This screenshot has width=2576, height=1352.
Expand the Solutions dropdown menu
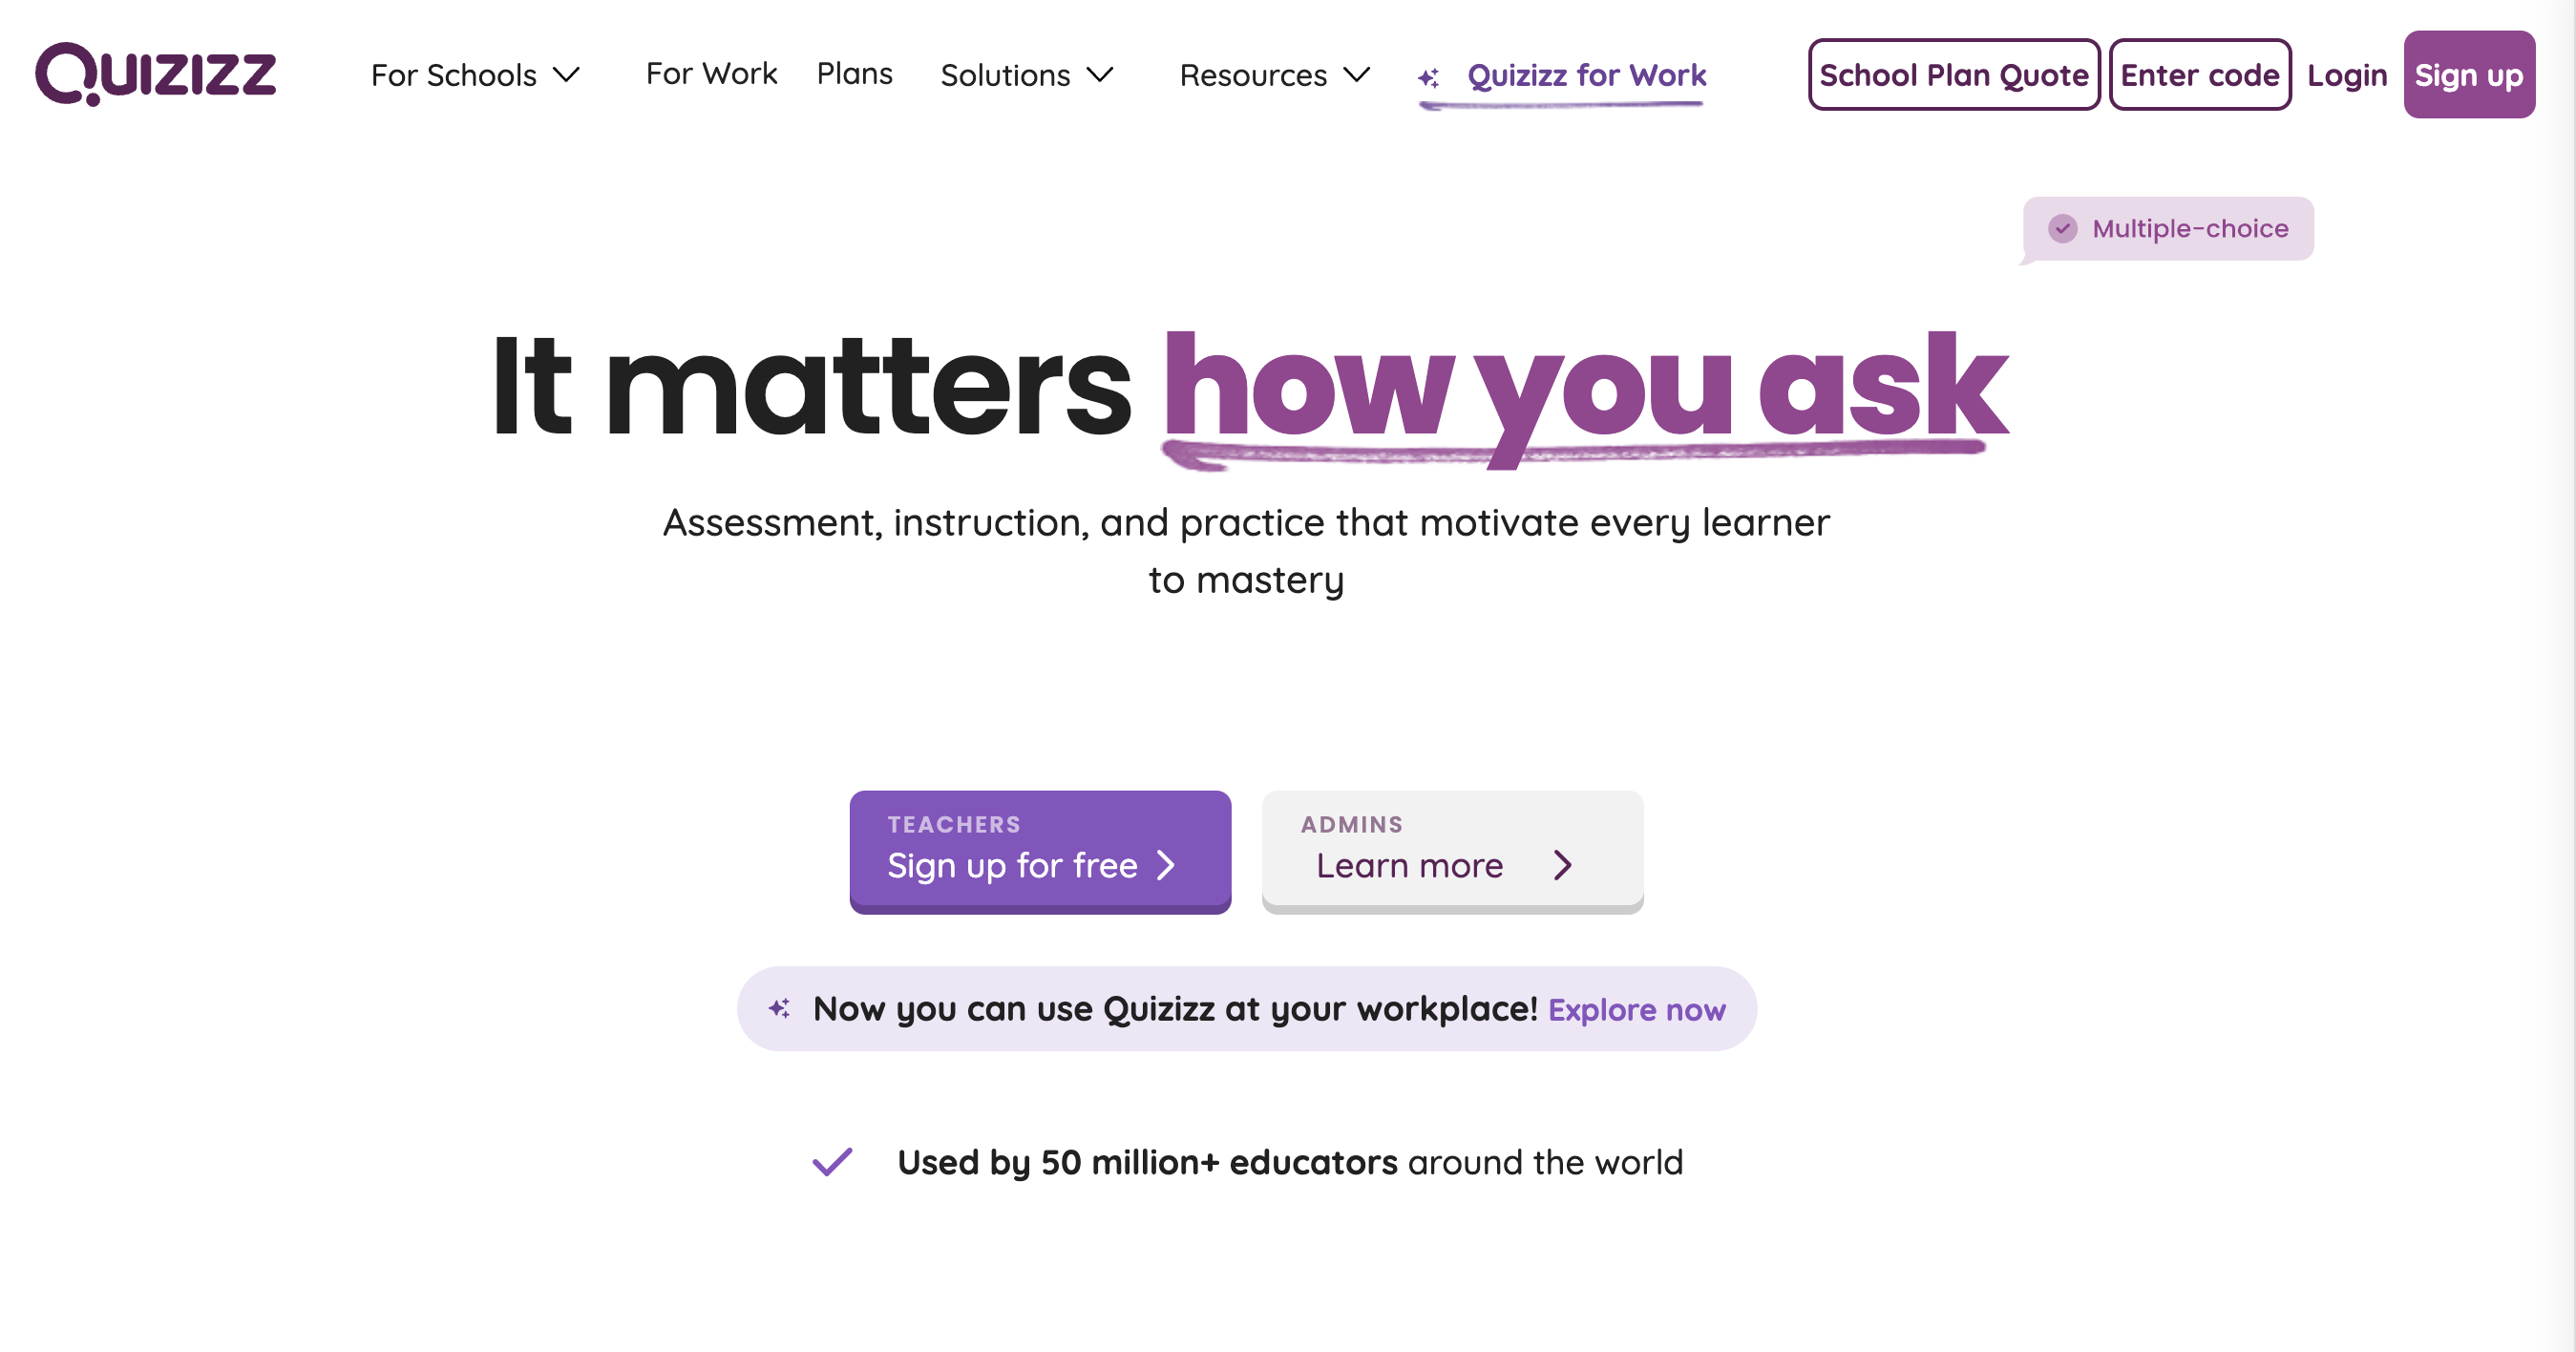1029,74
